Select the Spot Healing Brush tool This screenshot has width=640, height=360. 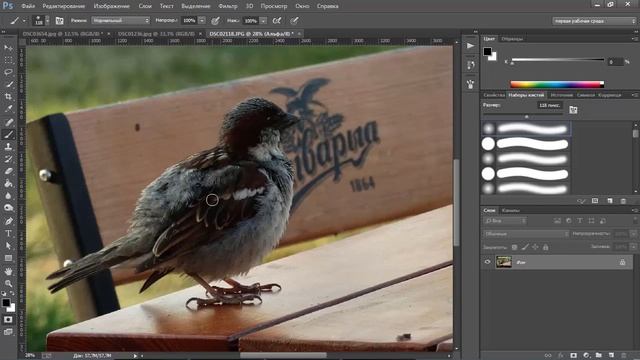click(x=8, y=122)
